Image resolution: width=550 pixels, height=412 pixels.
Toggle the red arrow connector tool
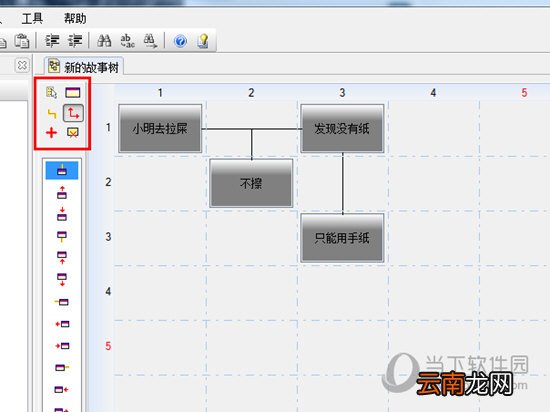pos(73,113)
